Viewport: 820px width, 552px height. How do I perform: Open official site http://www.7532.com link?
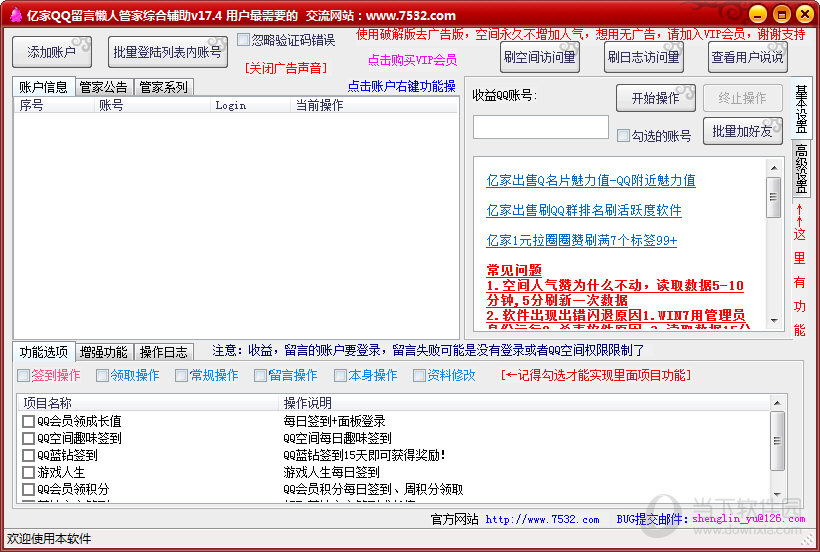coord(542,519)
